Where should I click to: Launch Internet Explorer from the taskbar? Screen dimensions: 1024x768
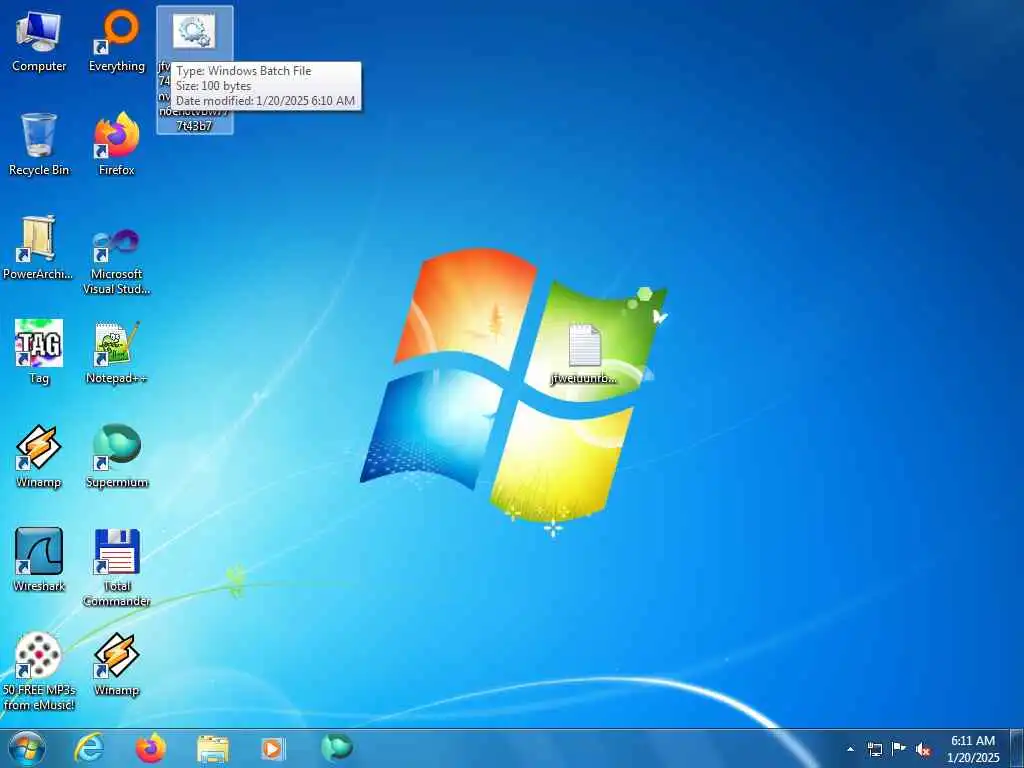[x=89, y=748]
